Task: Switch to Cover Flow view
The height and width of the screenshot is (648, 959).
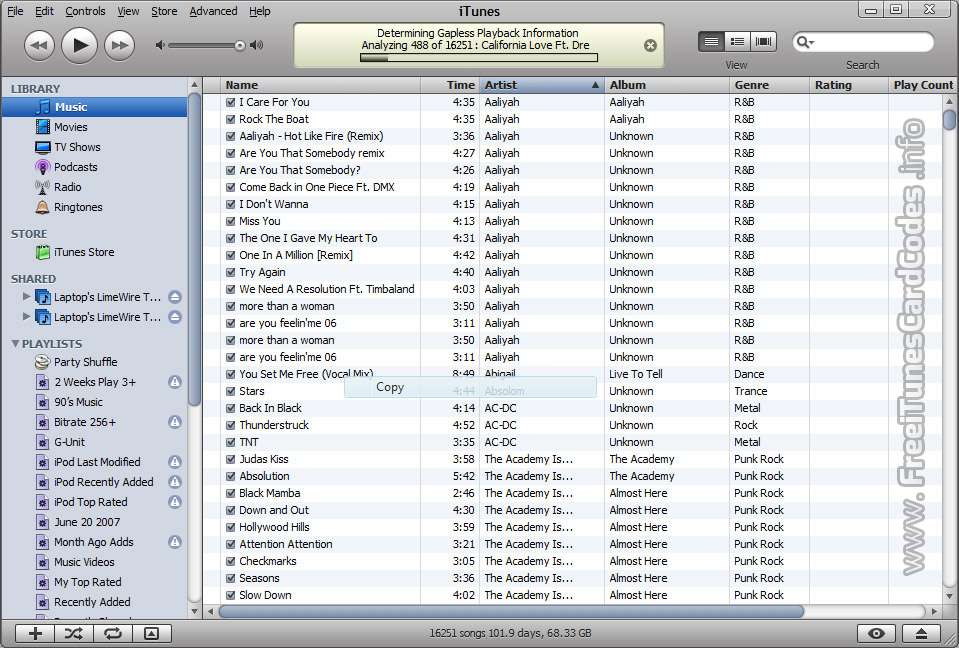Action: tap(763, 42)
